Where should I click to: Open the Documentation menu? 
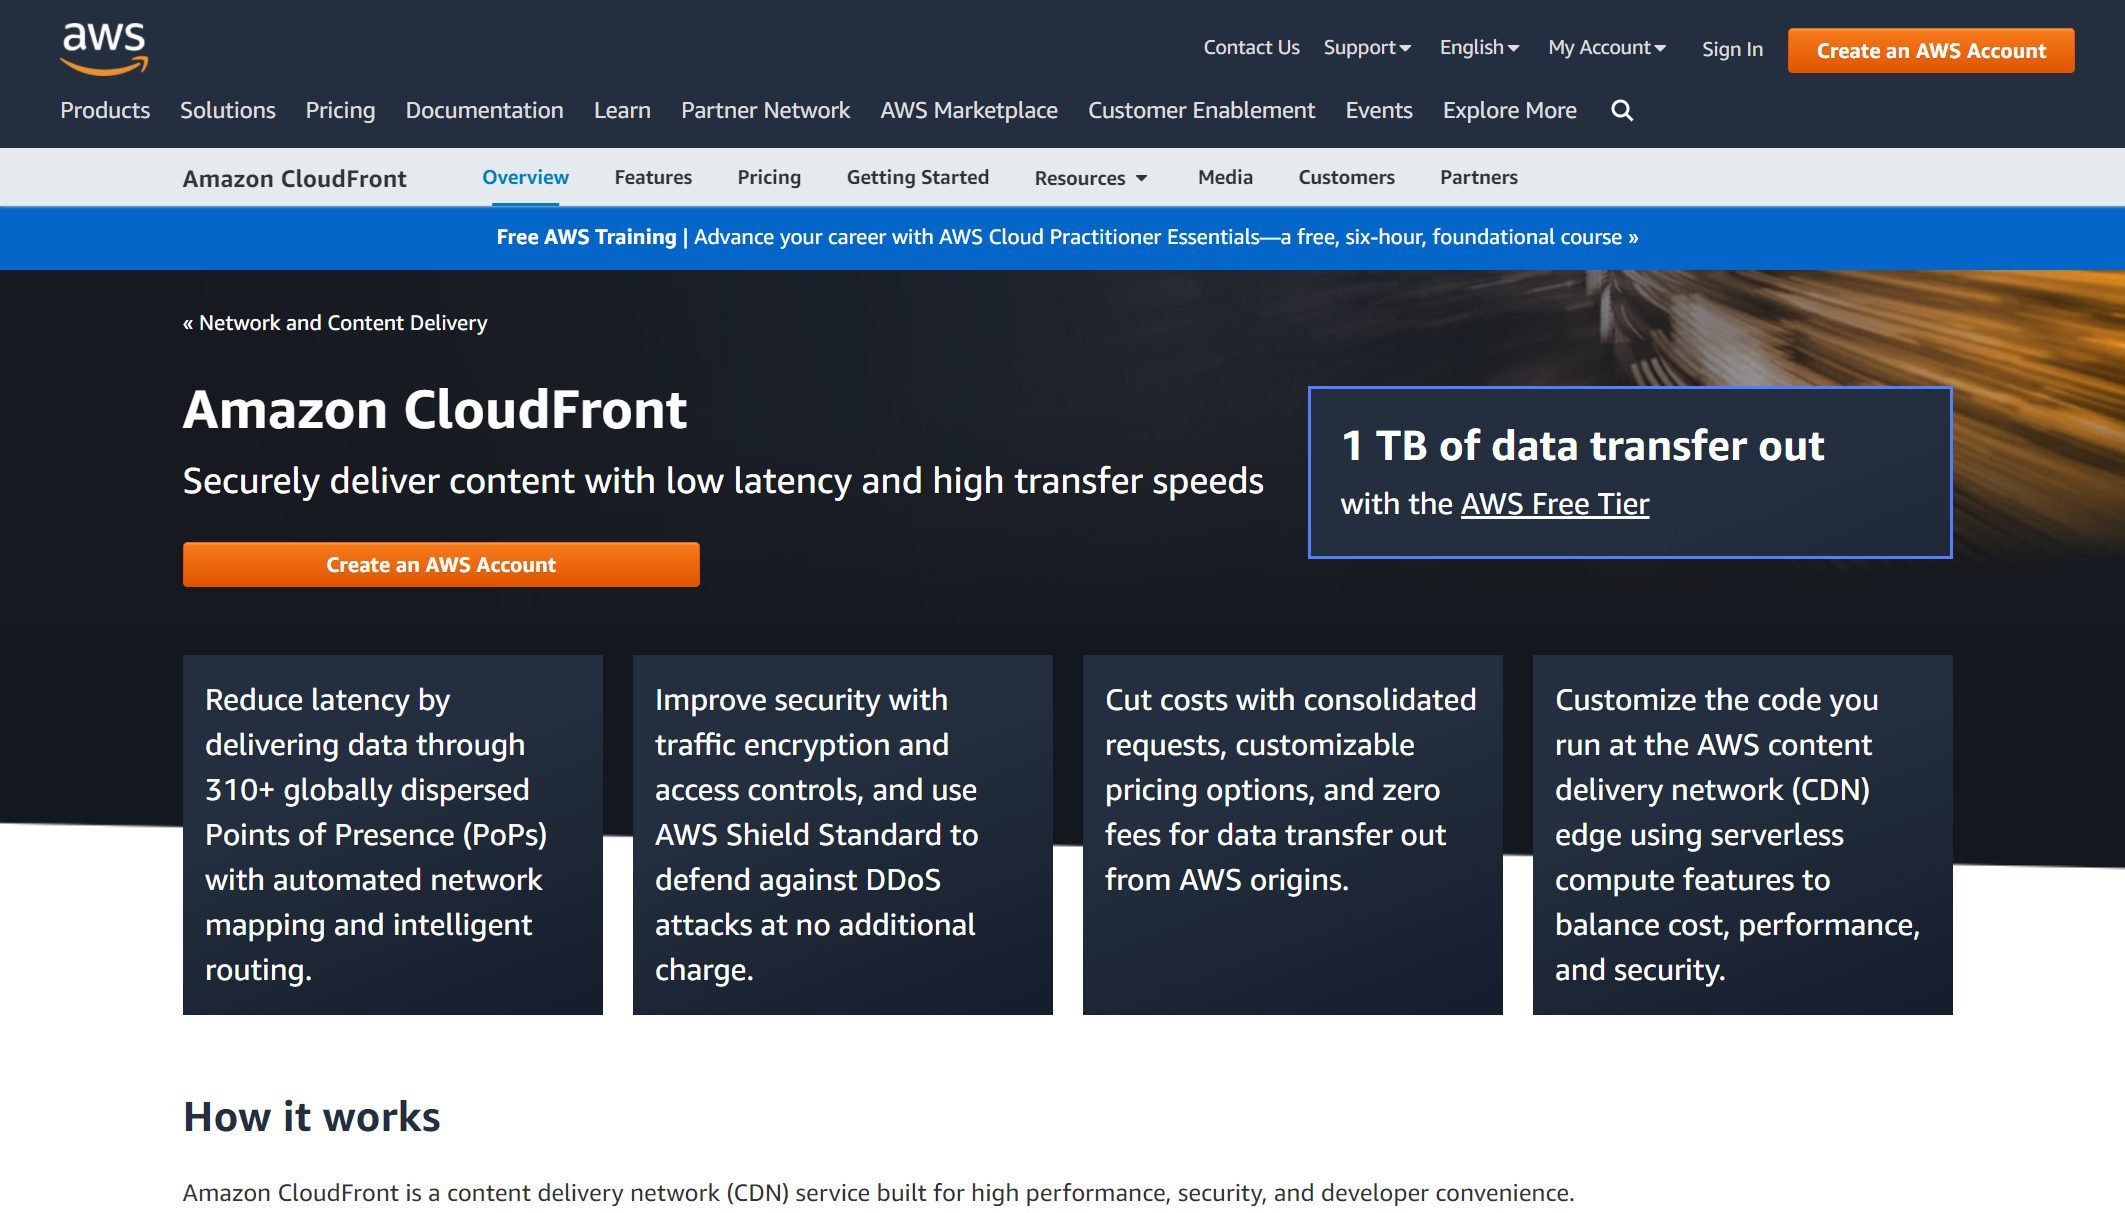pos(484,111)
